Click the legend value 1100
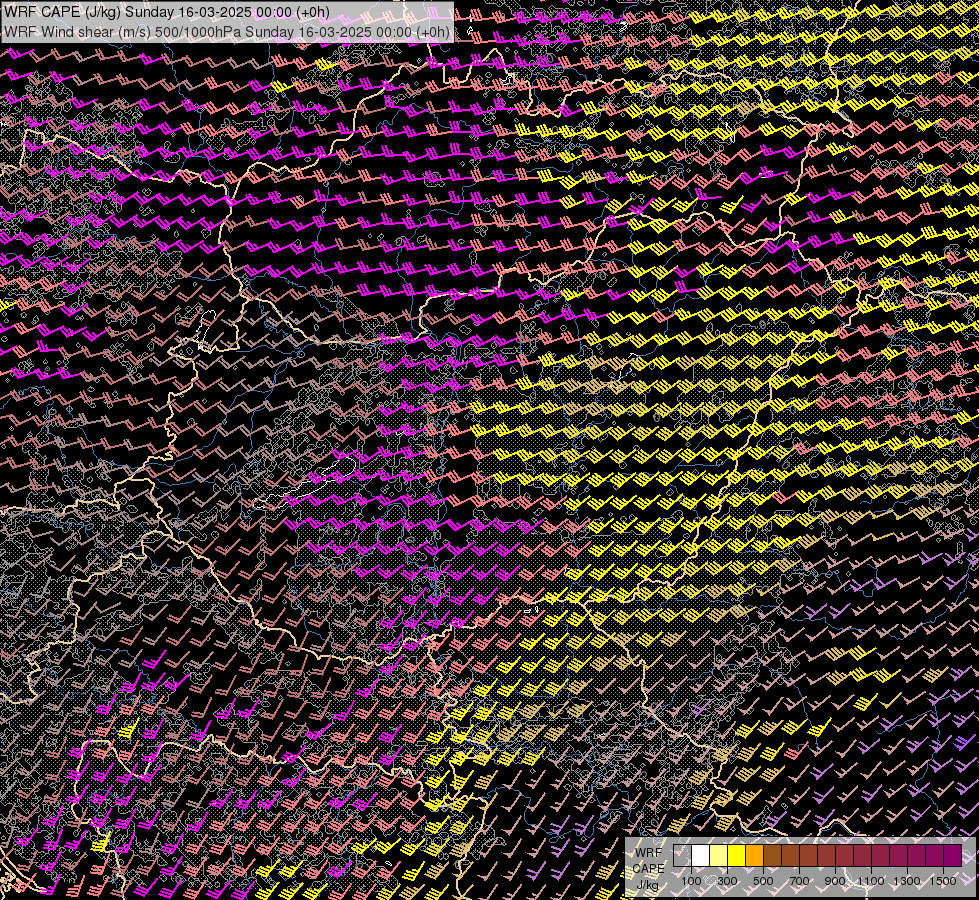The image size is (979, 900). pos(870,881)
